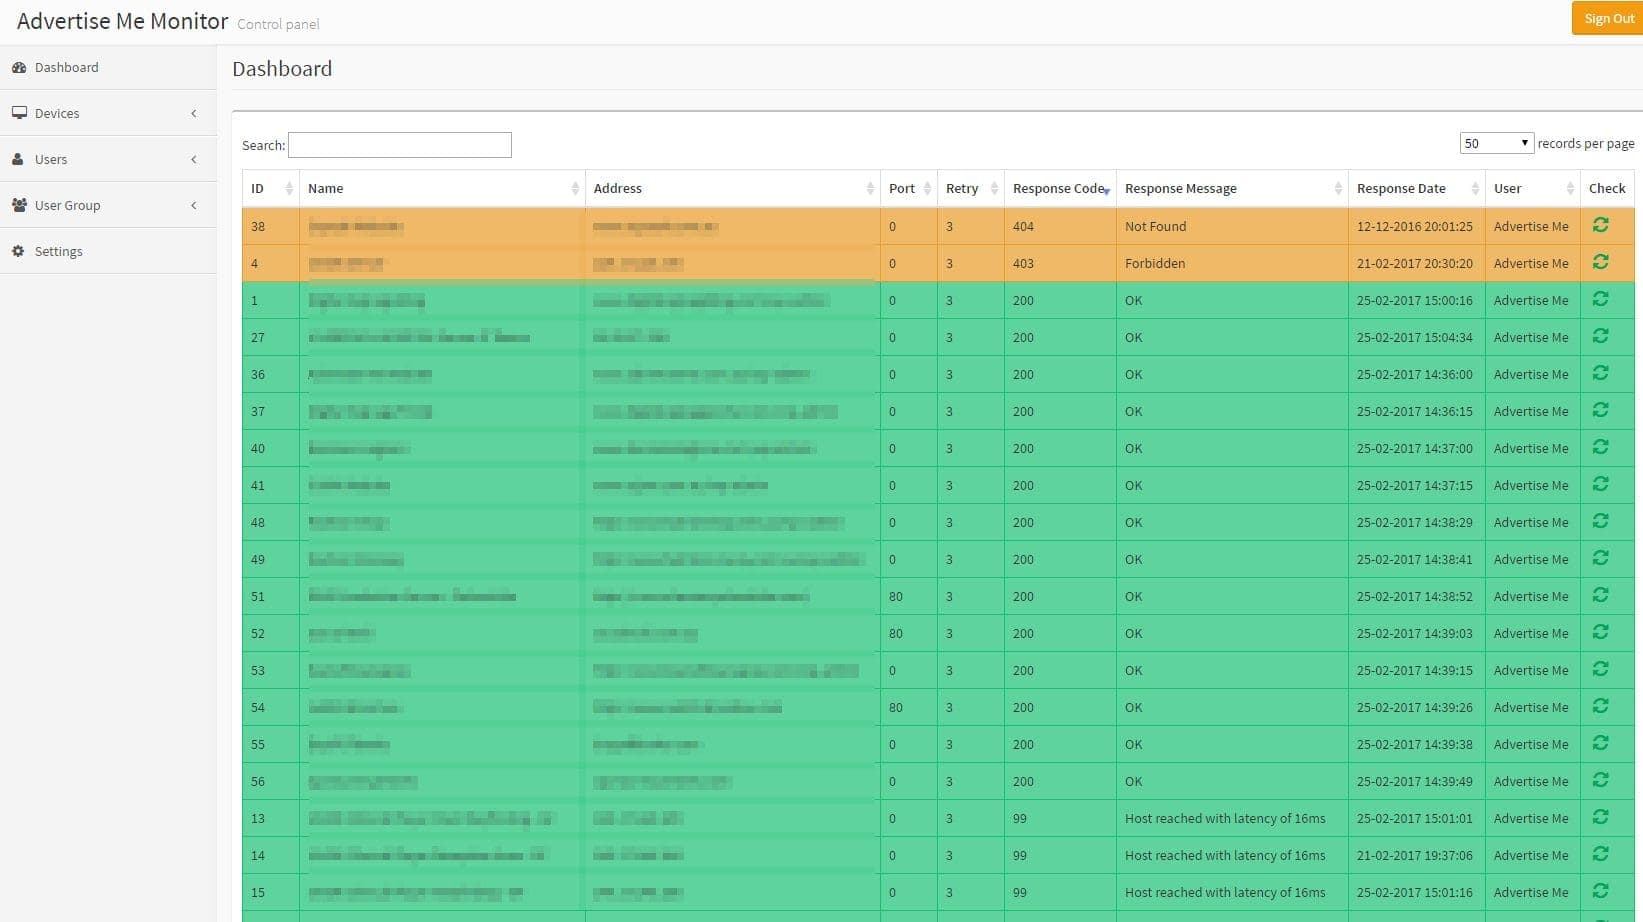
Task: Open the User Group icon in sidebar
Action: click(x=19, y=204)
